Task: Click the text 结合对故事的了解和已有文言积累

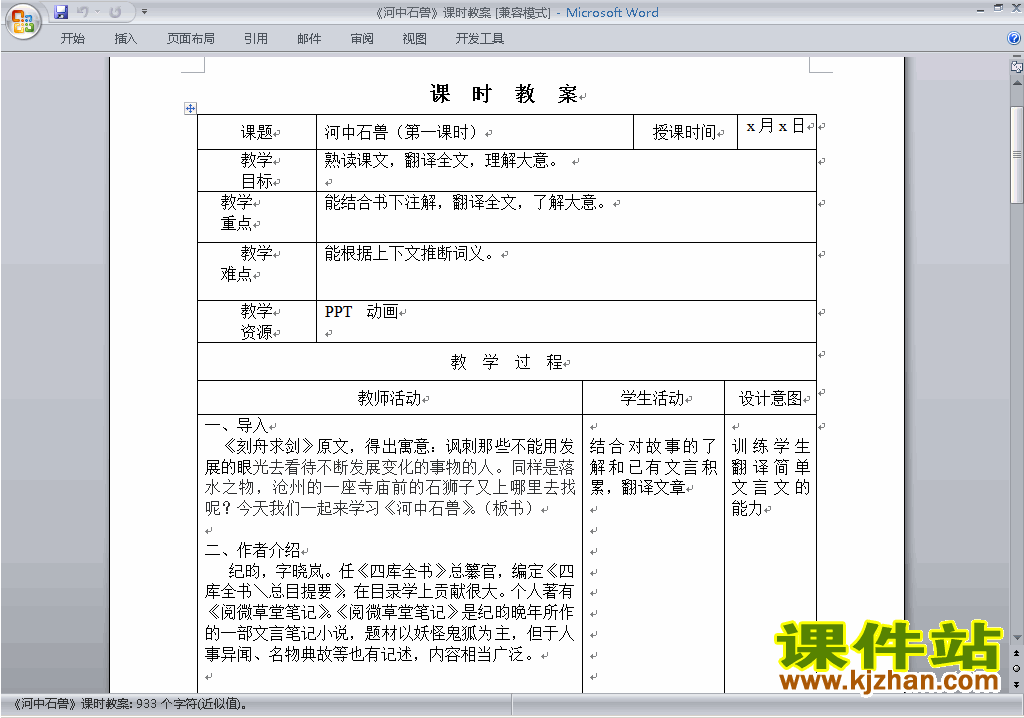Action: (x=653, y=467)
